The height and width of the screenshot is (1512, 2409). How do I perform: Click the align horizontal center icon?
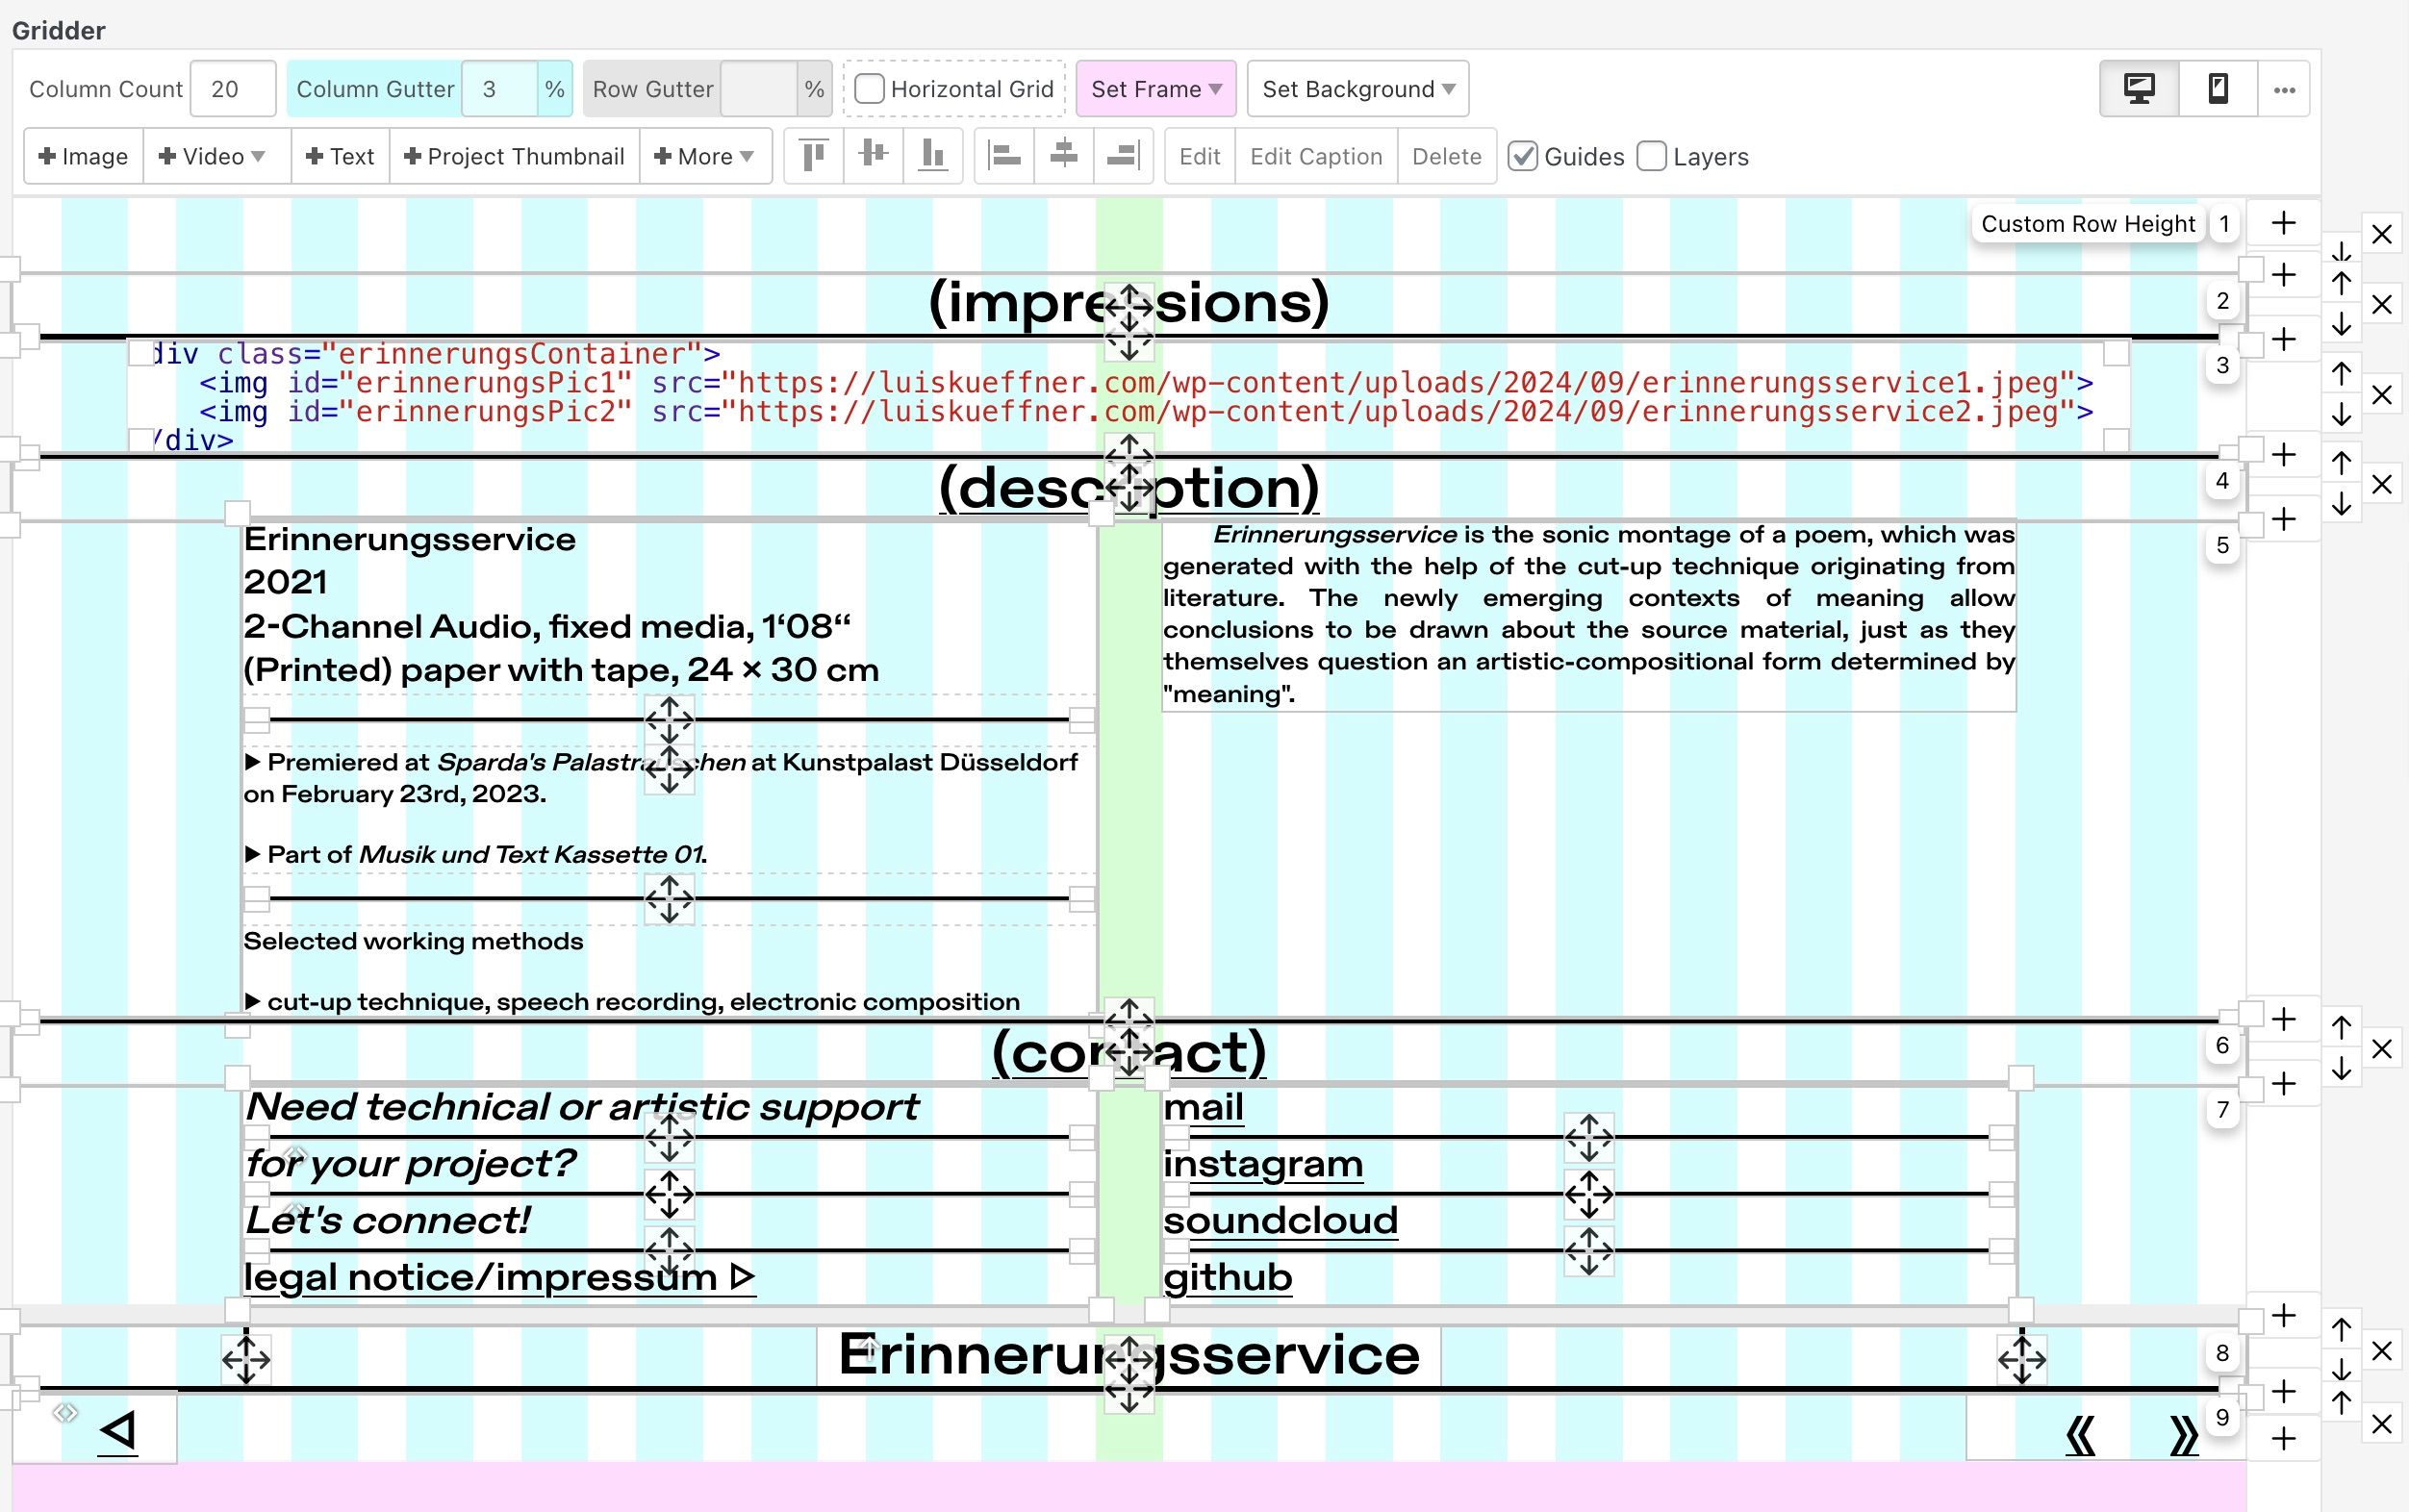click(x=1064, y=156)
